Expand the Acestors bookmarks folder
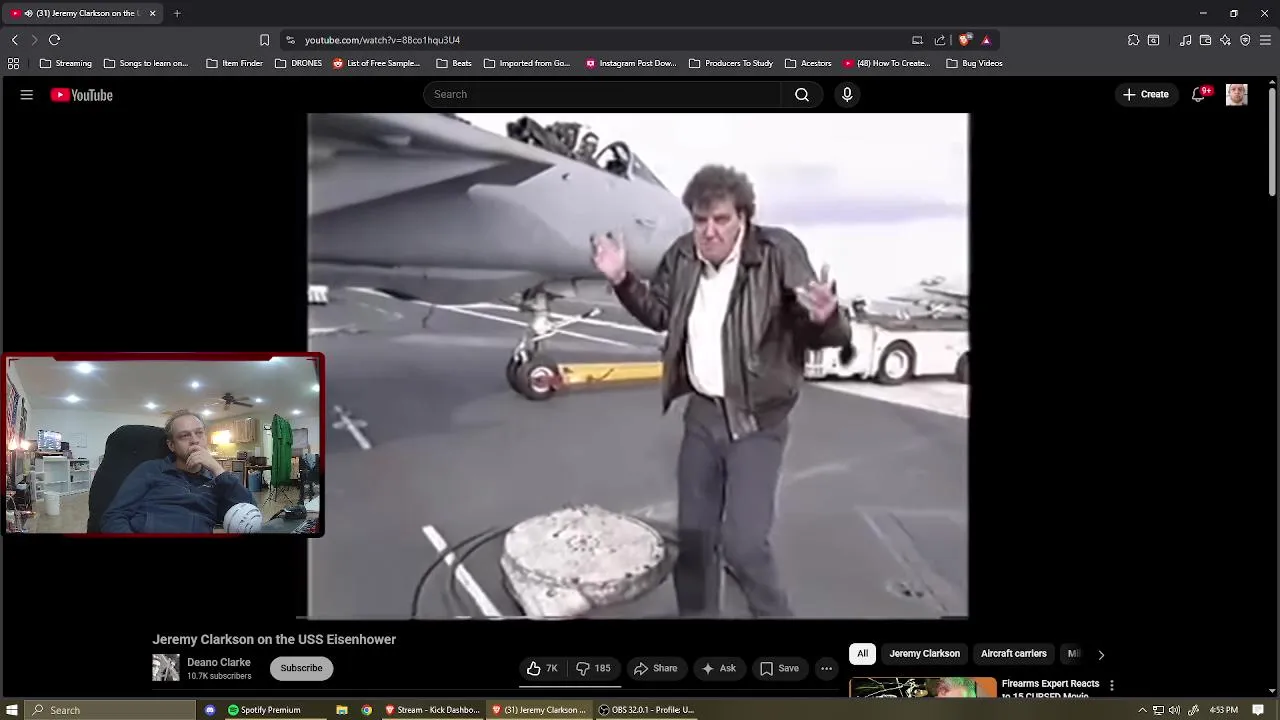1280x720 pixels. [808, 63]
